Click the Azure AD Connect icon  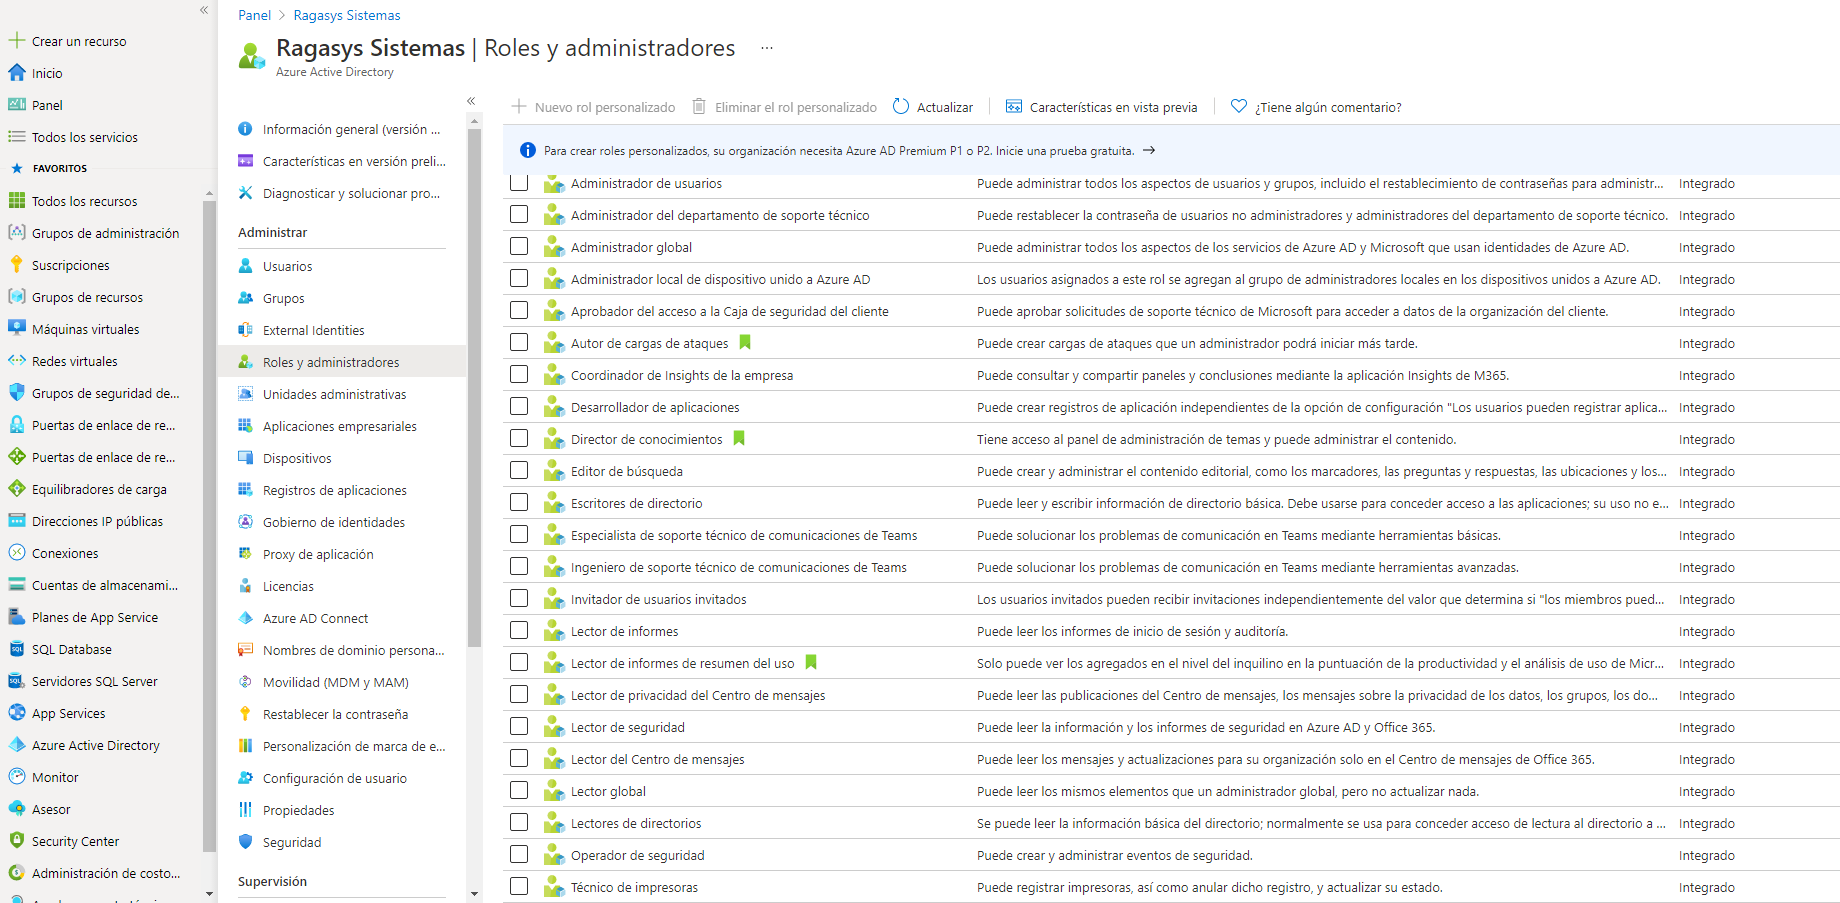[245, 618]
